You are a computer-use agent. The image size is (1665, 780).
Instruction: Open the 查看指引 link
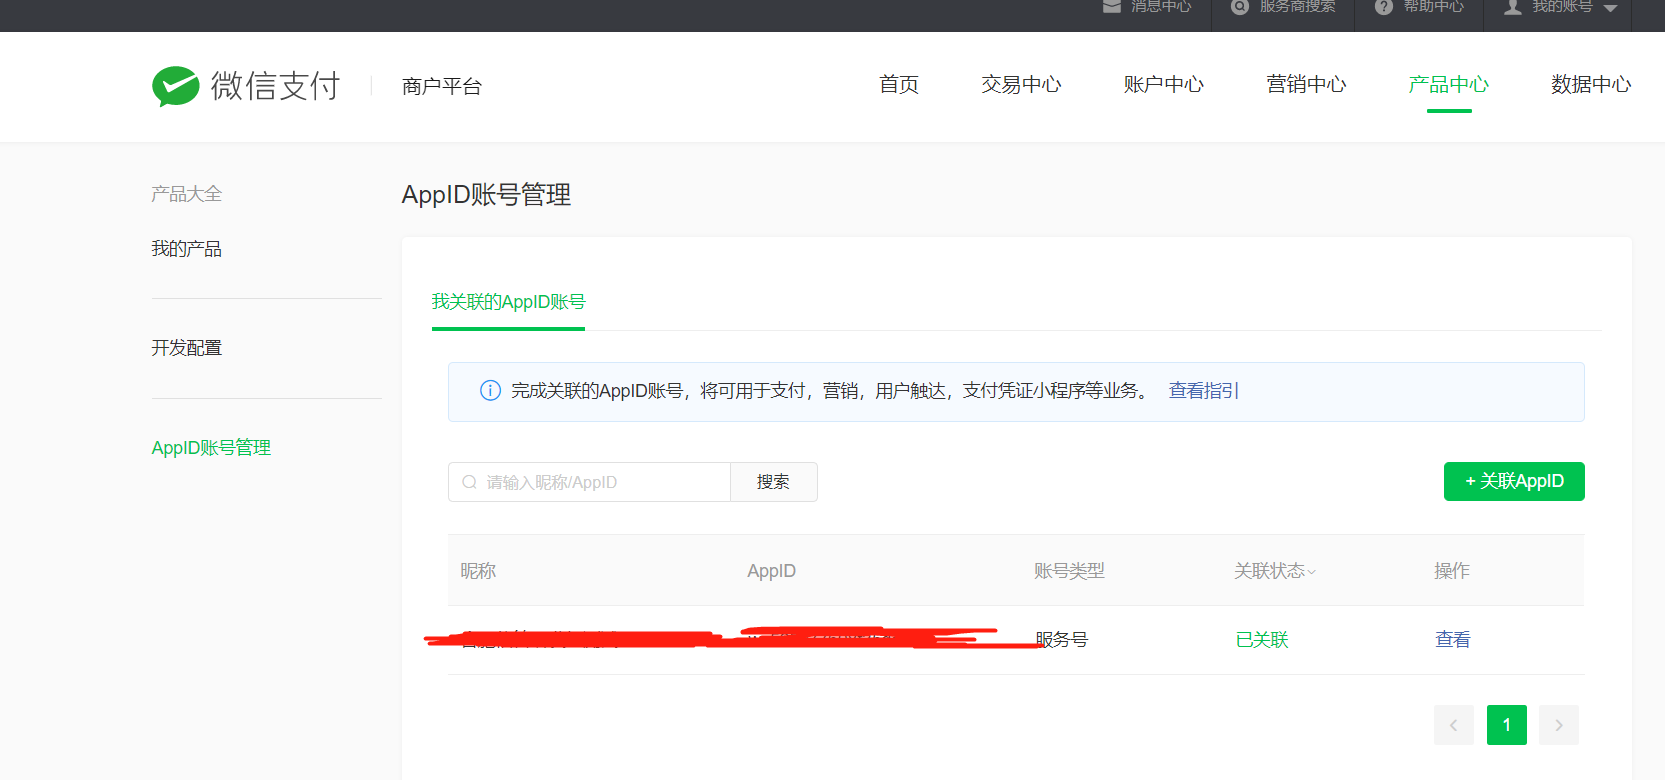(1204, 391)
